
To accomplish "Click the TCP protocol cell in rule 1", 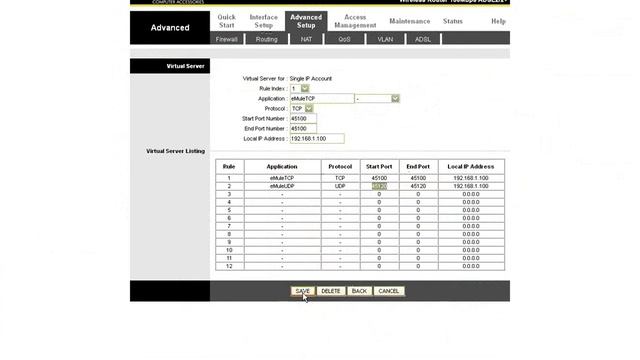I will [x=340, y=178].
